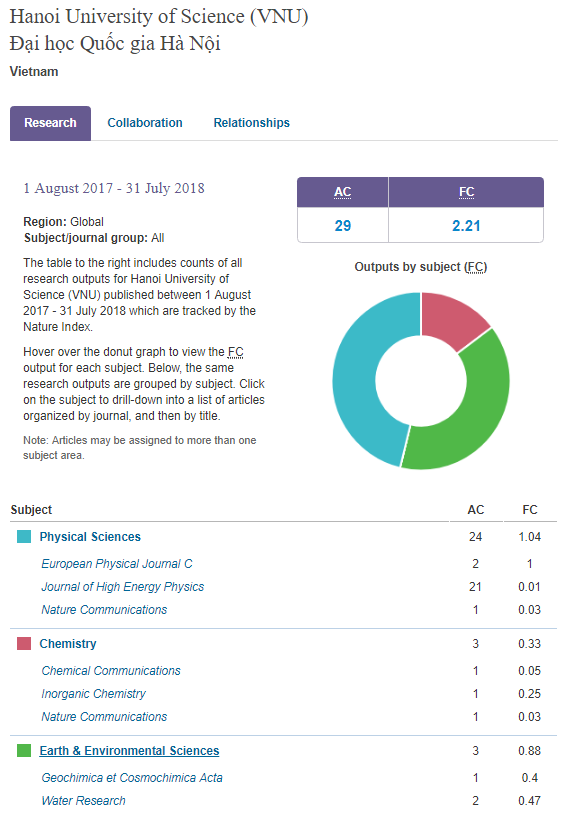Click the green Earth & Environmental Sciences square
Image resolution: width=565 pixels, height=827 pixels.
pyautogui.click(x=24, y=751)
